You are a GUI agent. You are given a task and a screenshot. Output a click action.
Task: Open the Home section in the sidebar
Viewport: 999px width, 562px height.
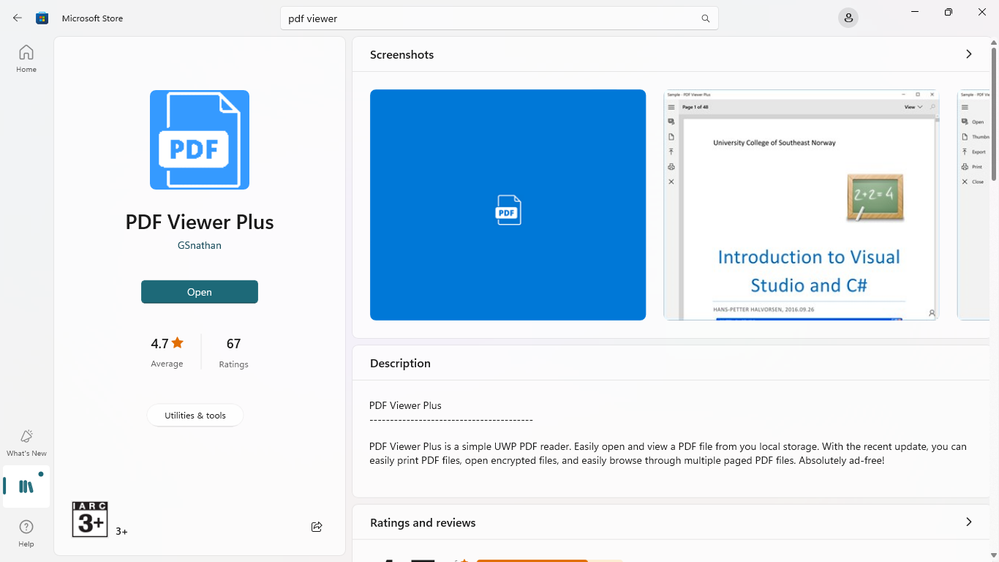(x=26, y=58)
